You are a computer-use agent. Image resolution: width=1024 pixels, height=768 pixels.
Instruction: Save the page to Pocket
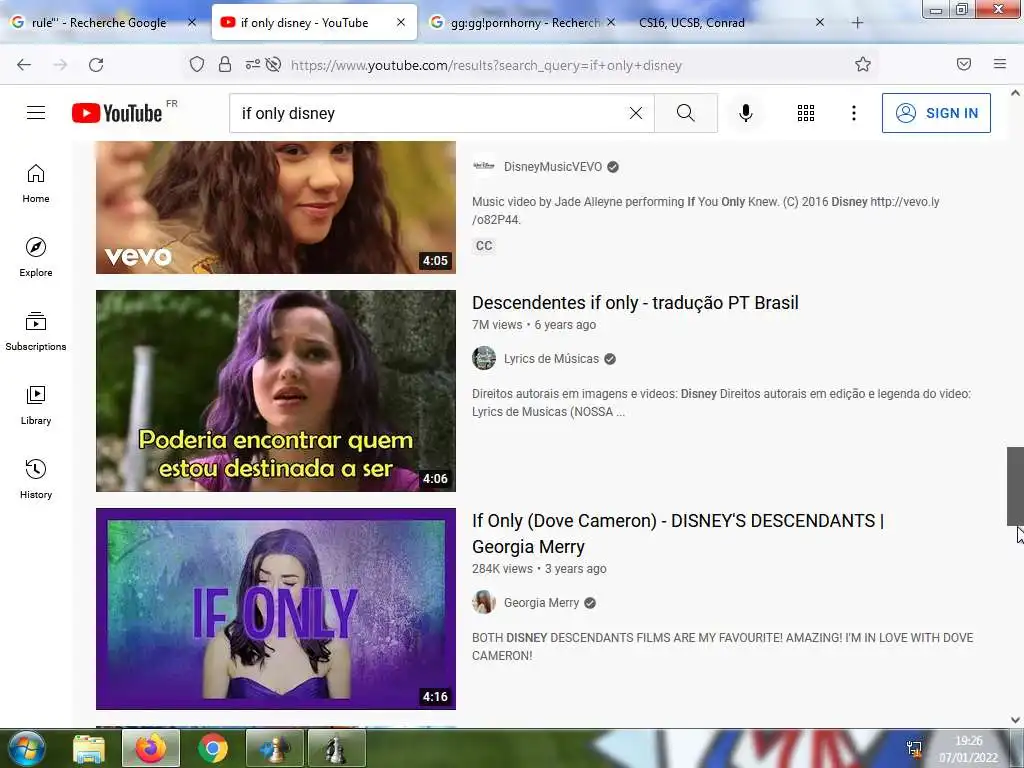(964, 64)
